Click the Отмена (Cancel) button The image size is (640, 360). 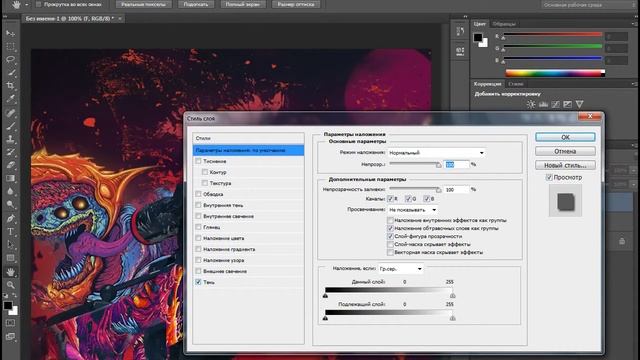[x=565, y=151]
